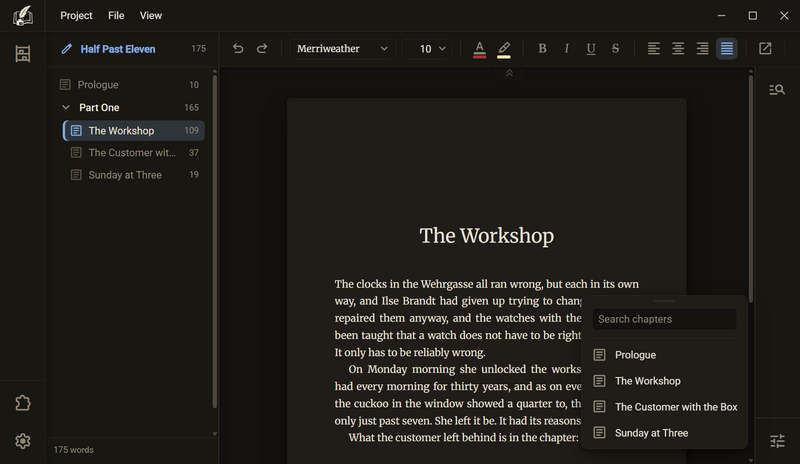Screen dimensions: 800x464
Task: Center align text
Action: pos(678,48)
